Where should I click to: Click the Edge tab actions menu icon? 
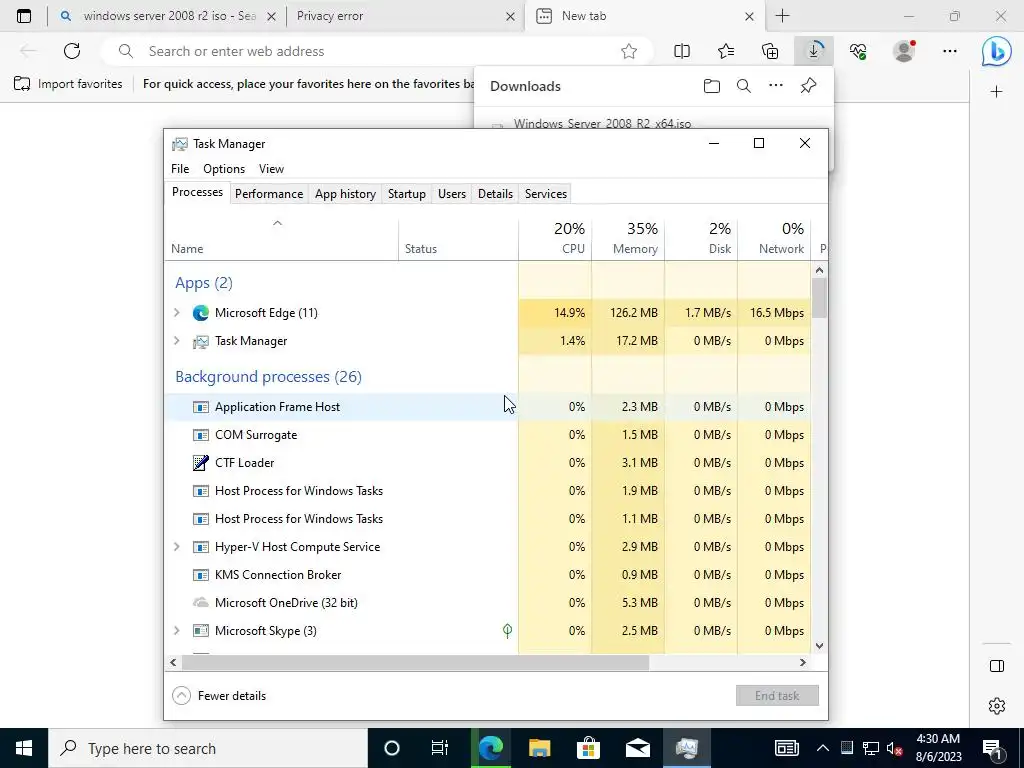point(24,16)
